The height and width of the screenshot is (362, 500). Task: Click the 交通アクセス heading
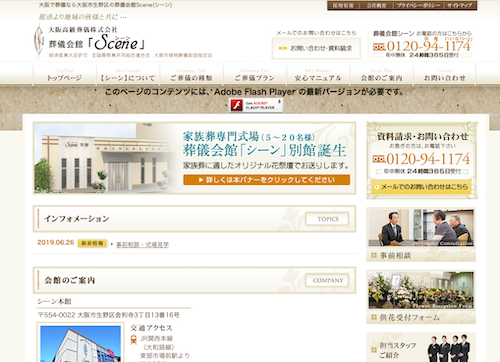pyautogui.click(x=152, y=328)
